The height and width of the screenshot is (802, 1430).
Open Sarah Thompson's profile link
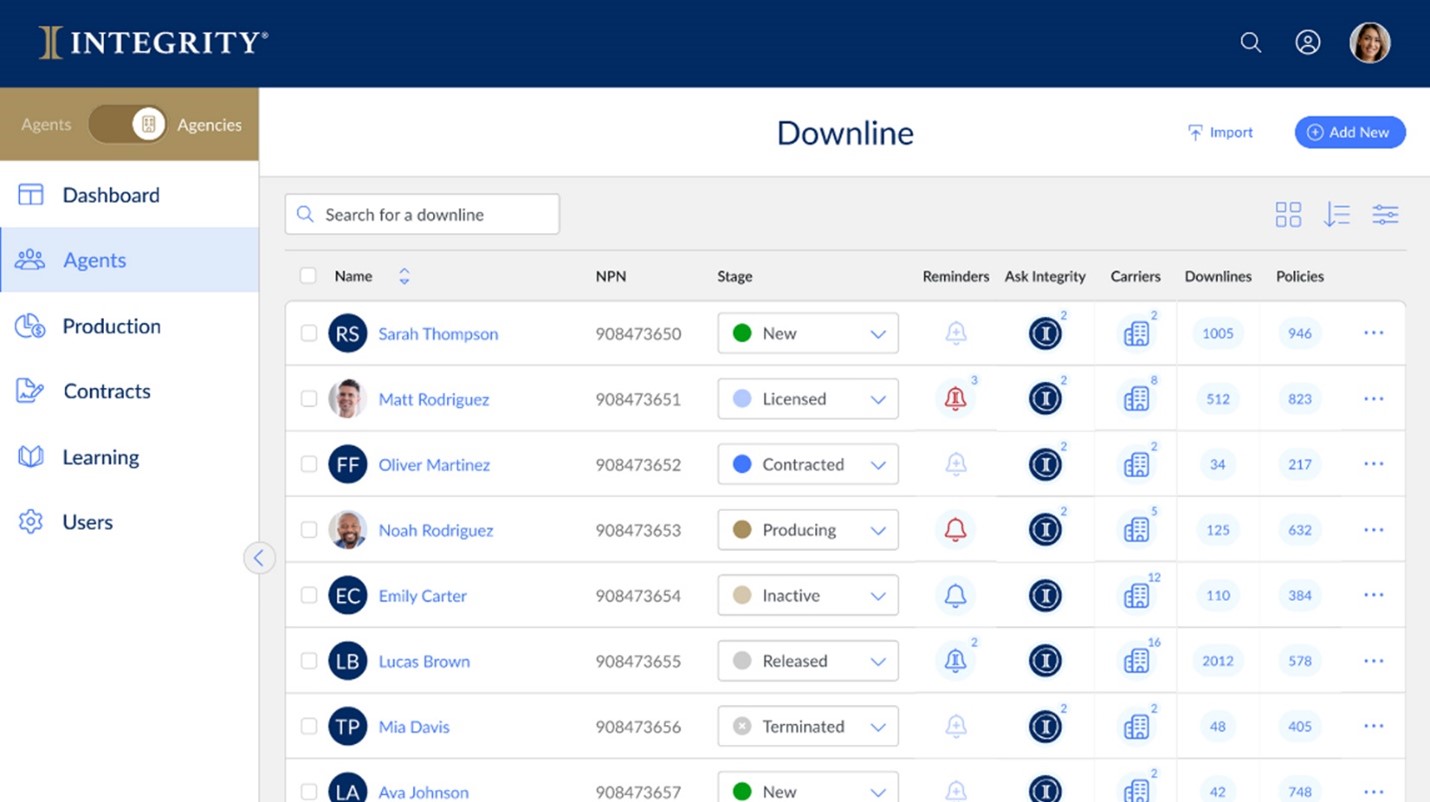point(438,334)
